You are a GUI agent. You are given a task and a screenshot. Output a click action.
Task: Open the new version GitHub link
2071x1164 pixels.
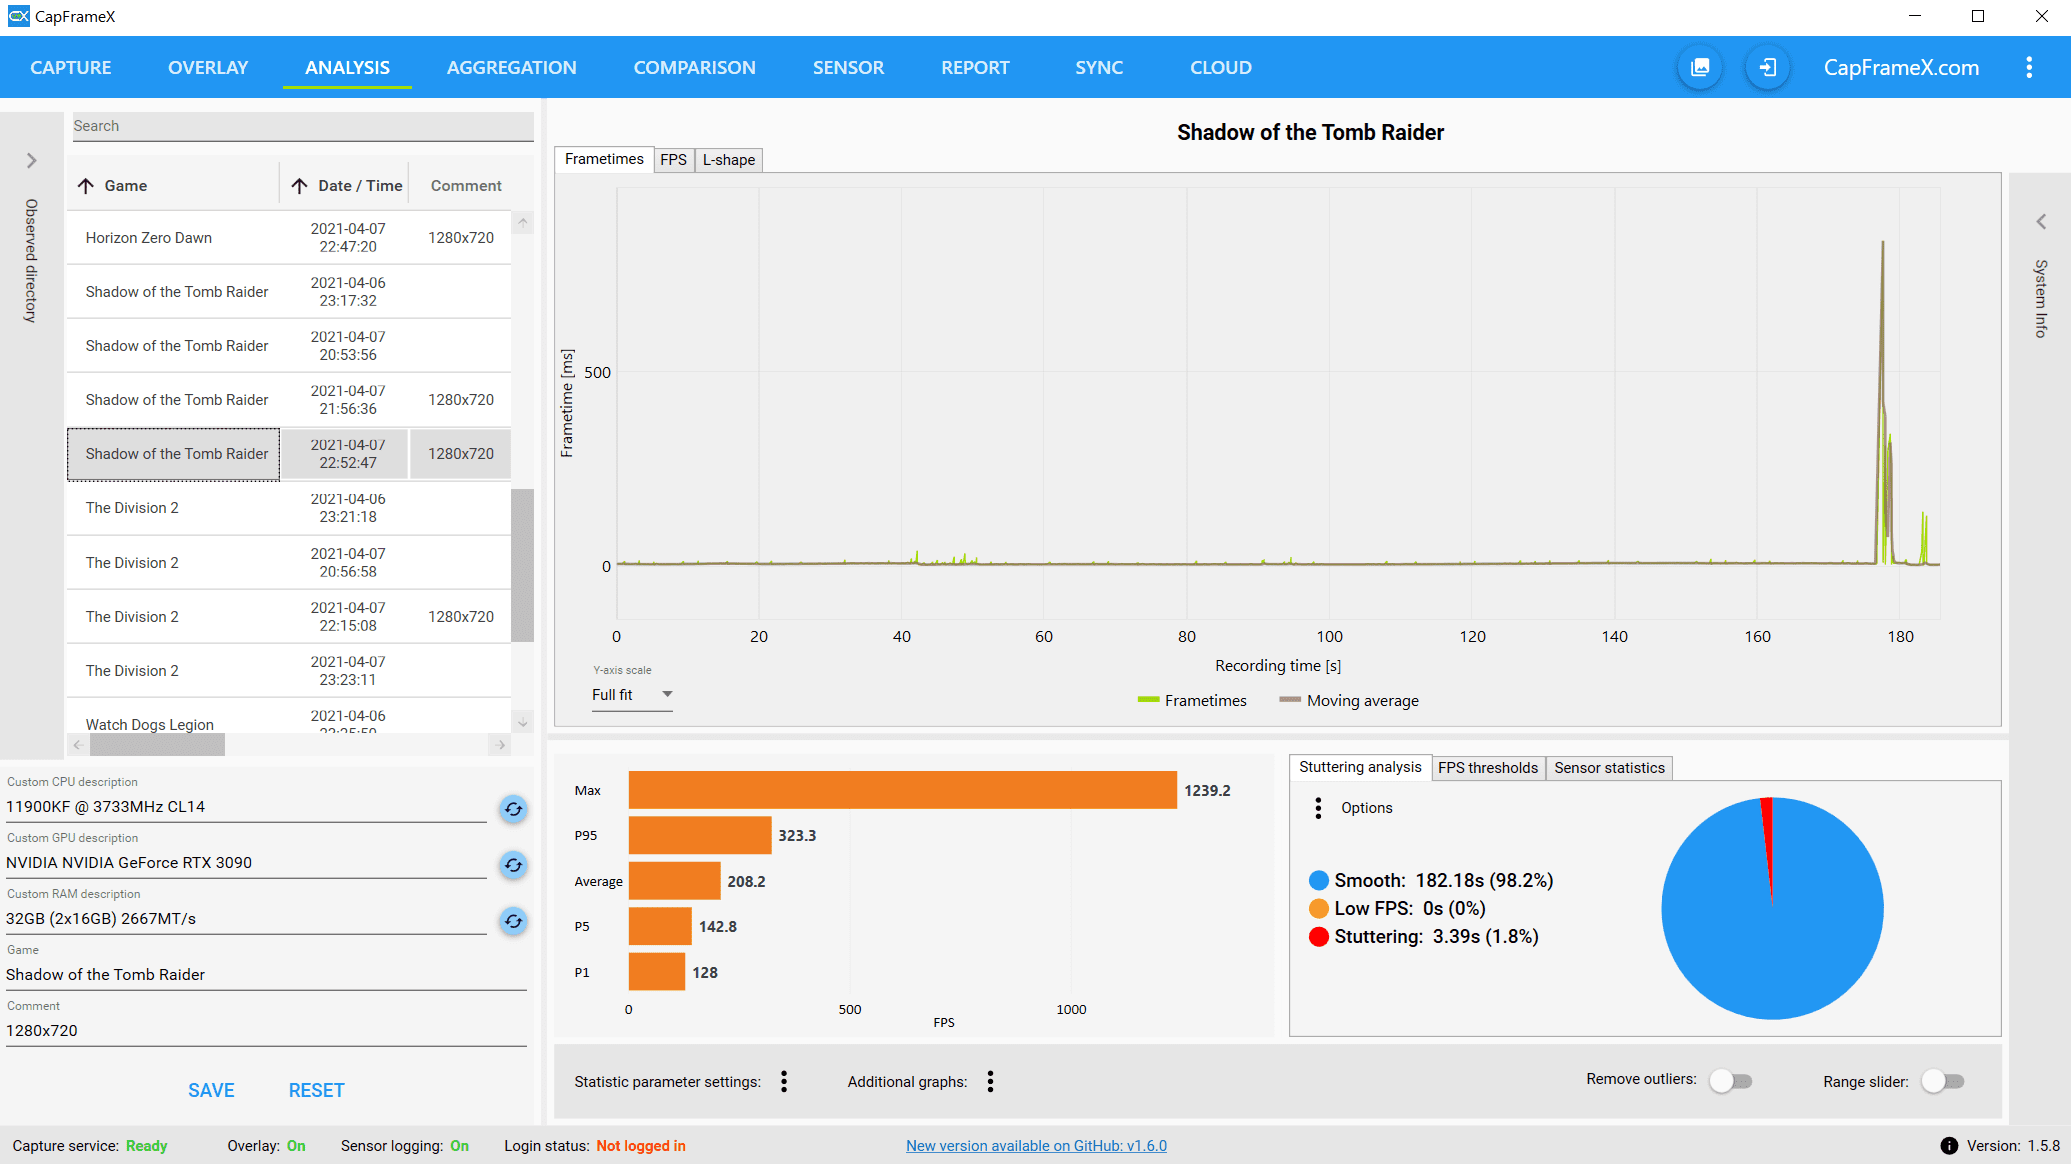tap(1036, 1146)
